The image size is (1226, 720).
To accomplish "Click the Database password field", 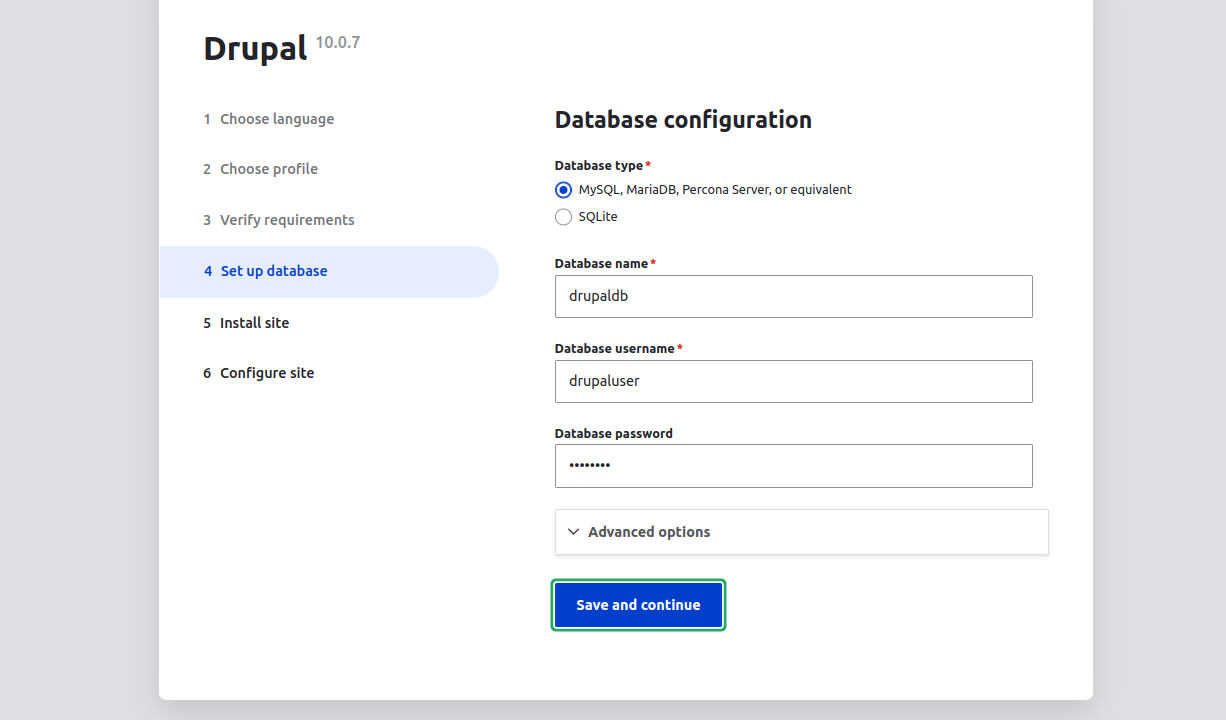I will coord(793,466).
